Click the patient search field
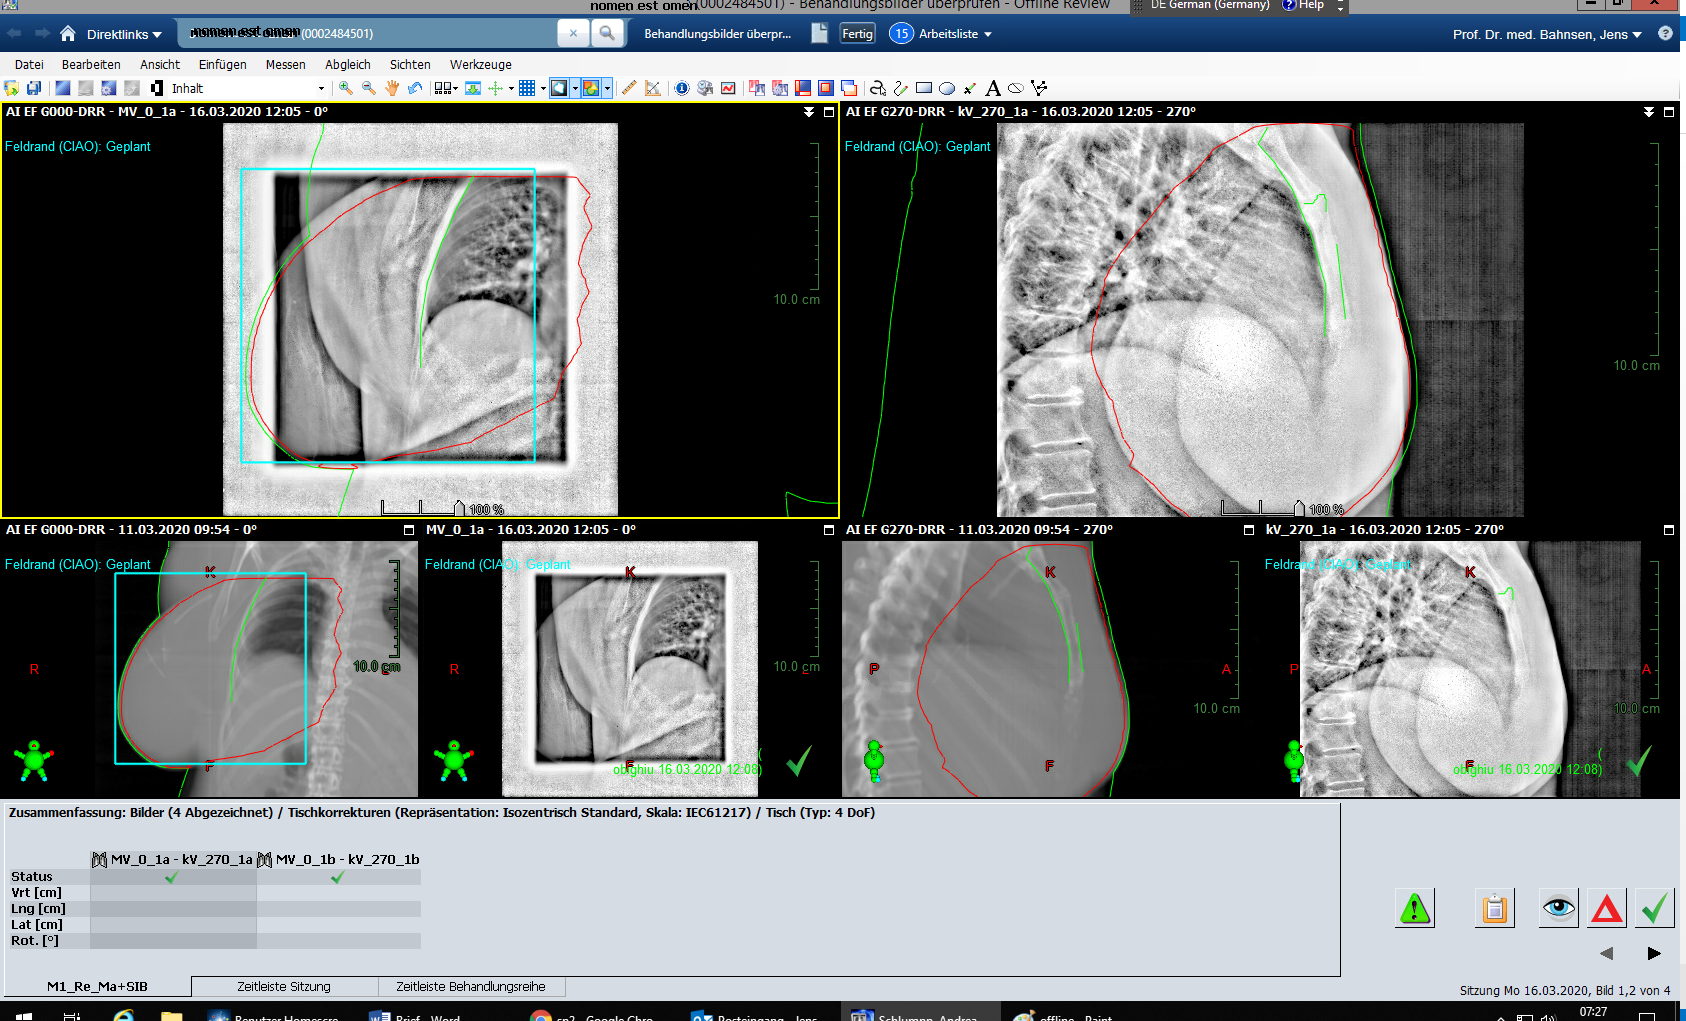This screenshot has height=1021, width=1686. pyautogui.click(x=370, y=34)
